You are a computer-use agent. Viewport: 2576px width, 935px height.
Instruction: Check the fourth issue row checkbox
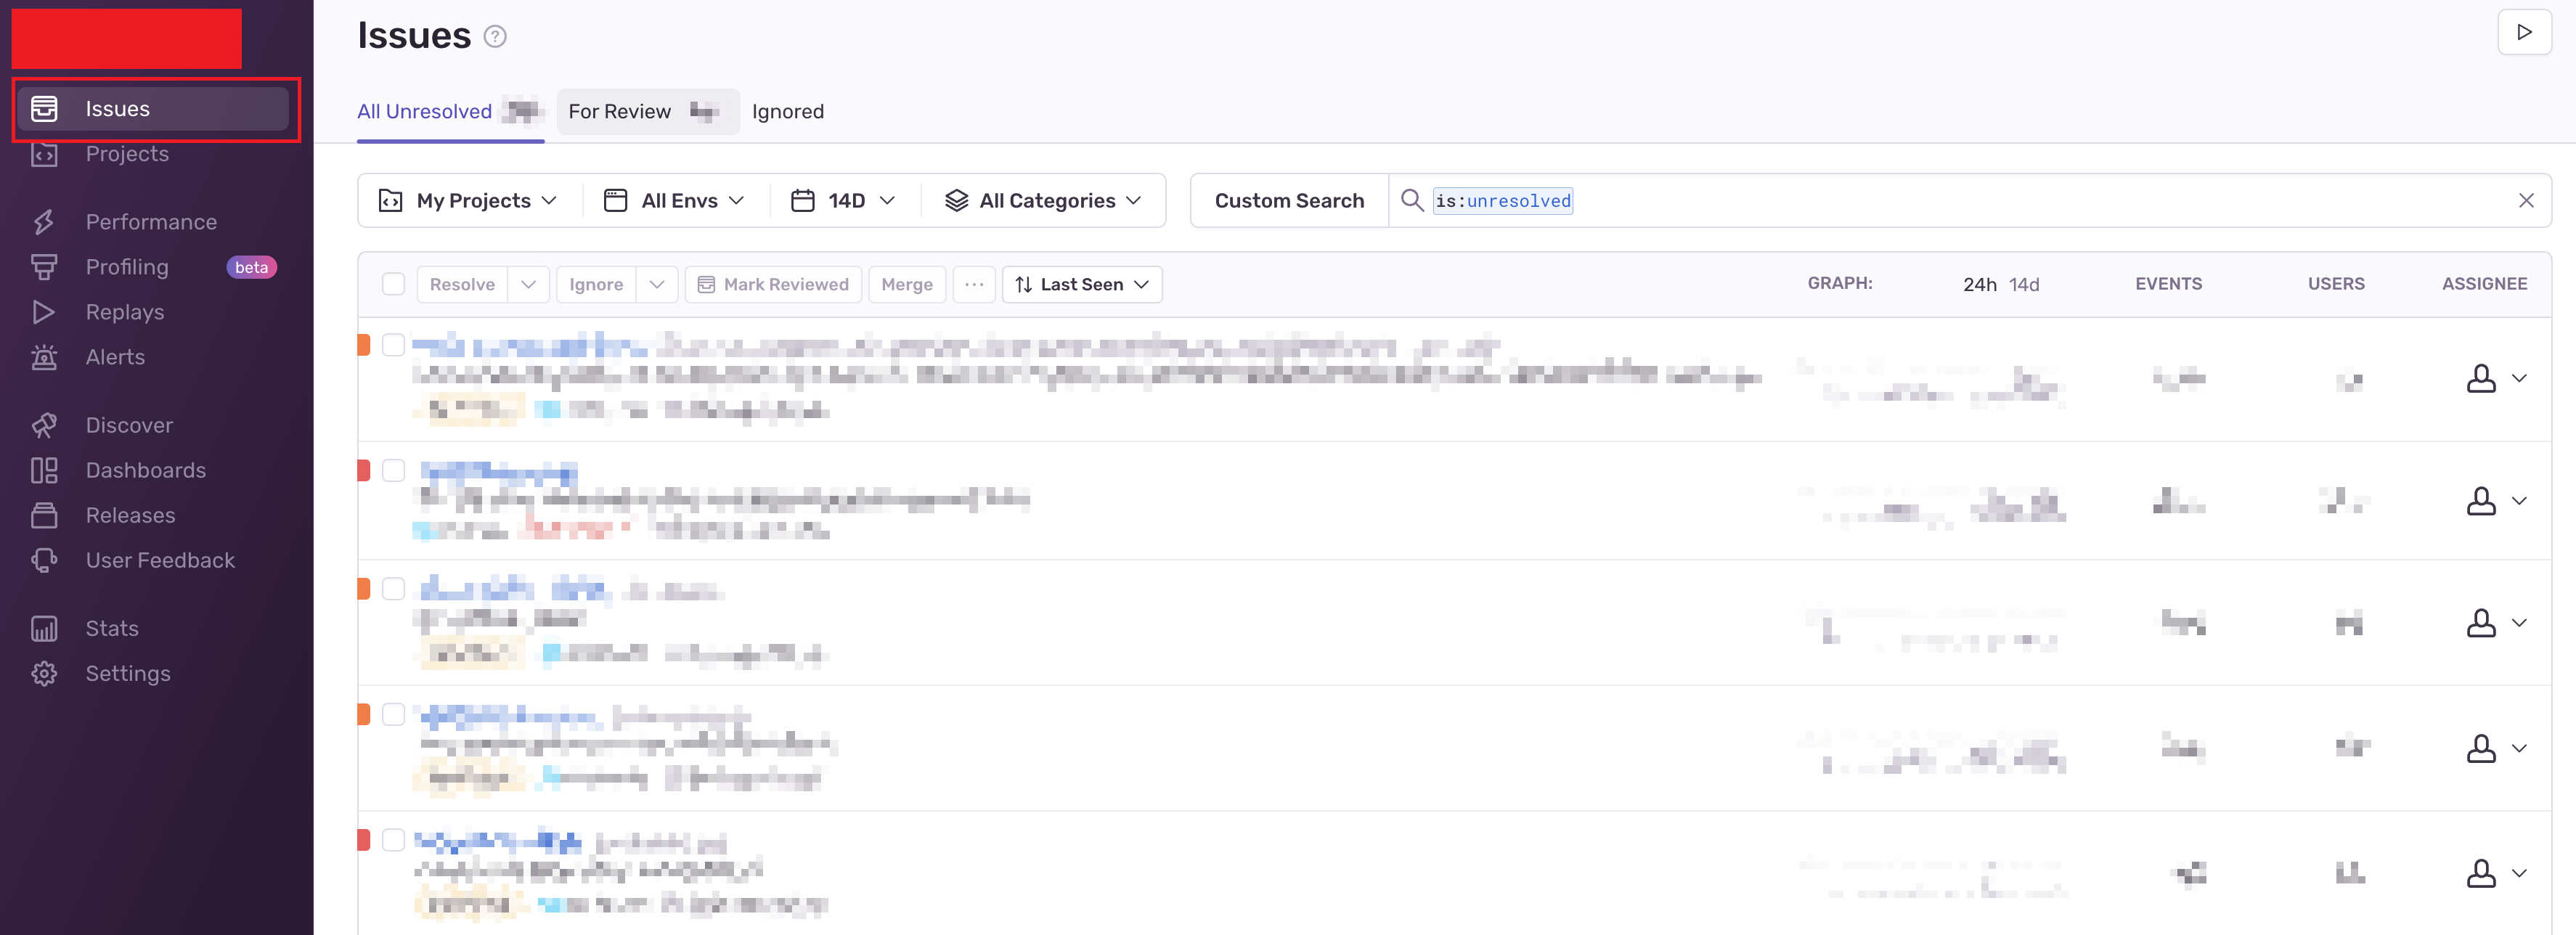click(393, 714)
